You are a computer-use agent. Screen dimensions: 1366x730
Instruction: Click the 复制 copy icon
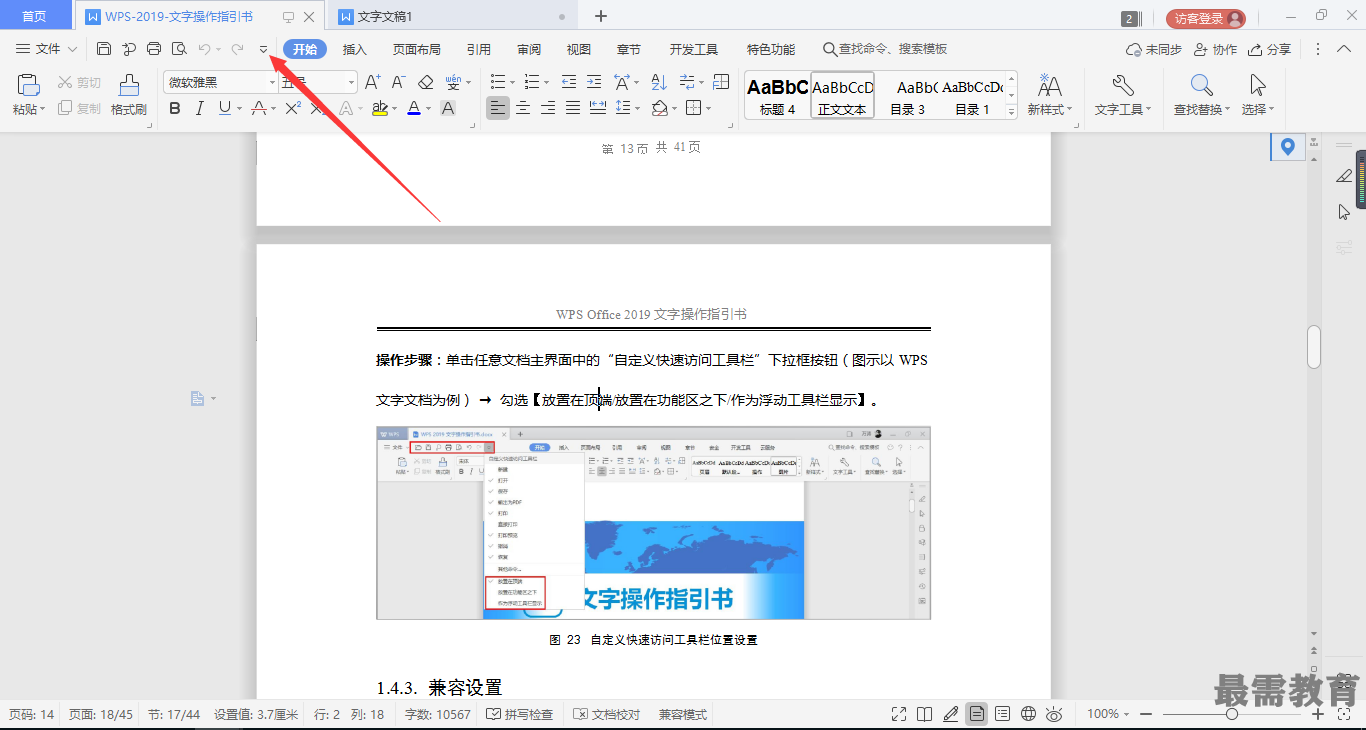pos(66,108)
